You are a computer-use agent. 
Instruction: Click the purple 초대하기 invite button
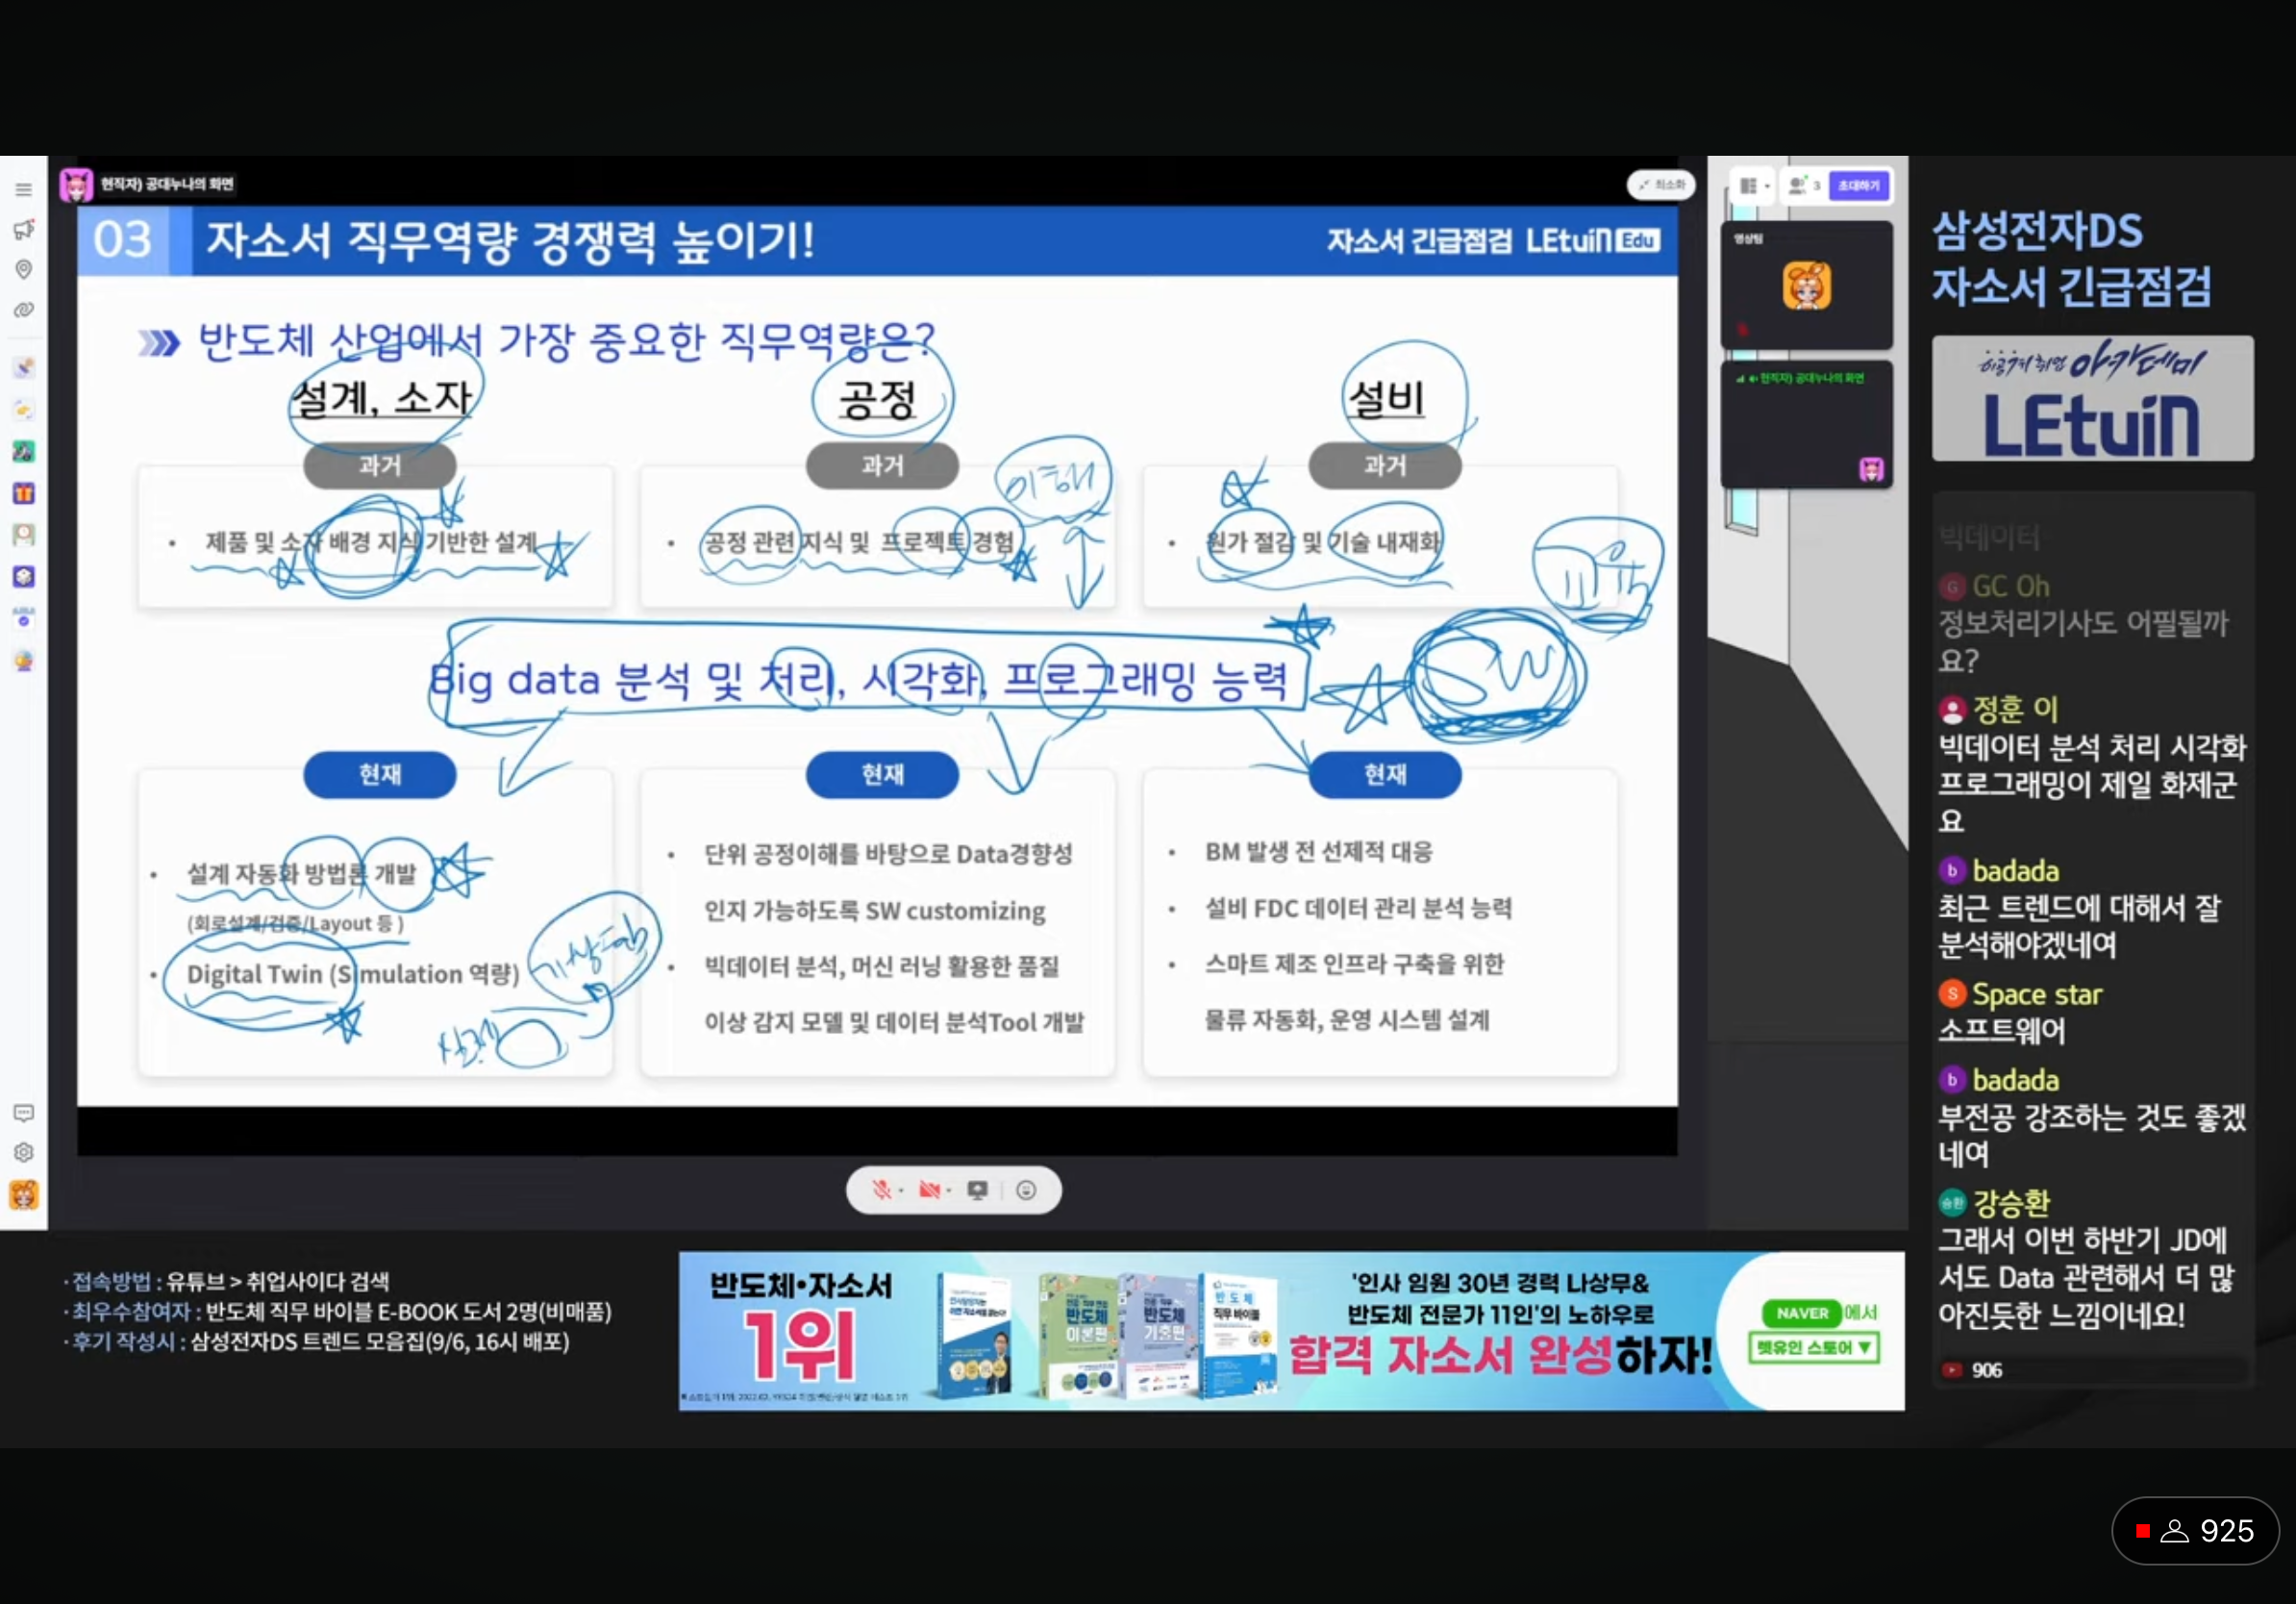tap(1858, 186)
